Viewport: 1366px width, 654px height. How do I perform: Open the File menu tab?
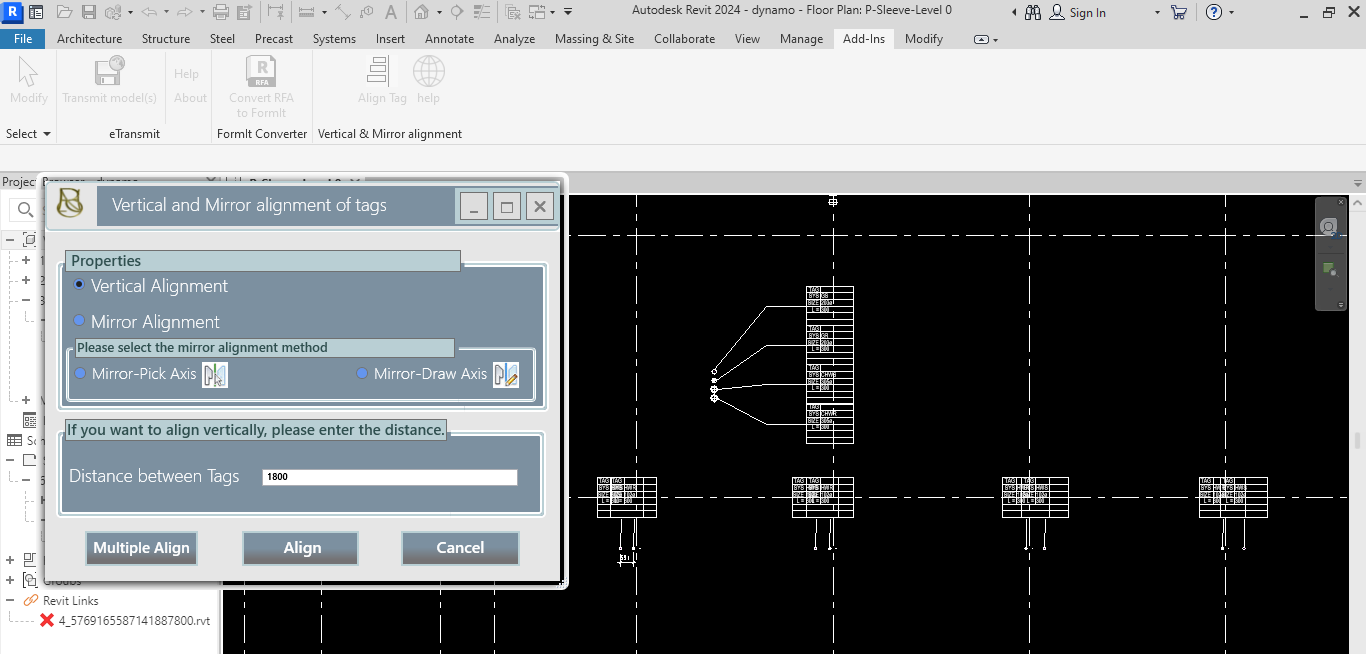[x=22, y=39]
